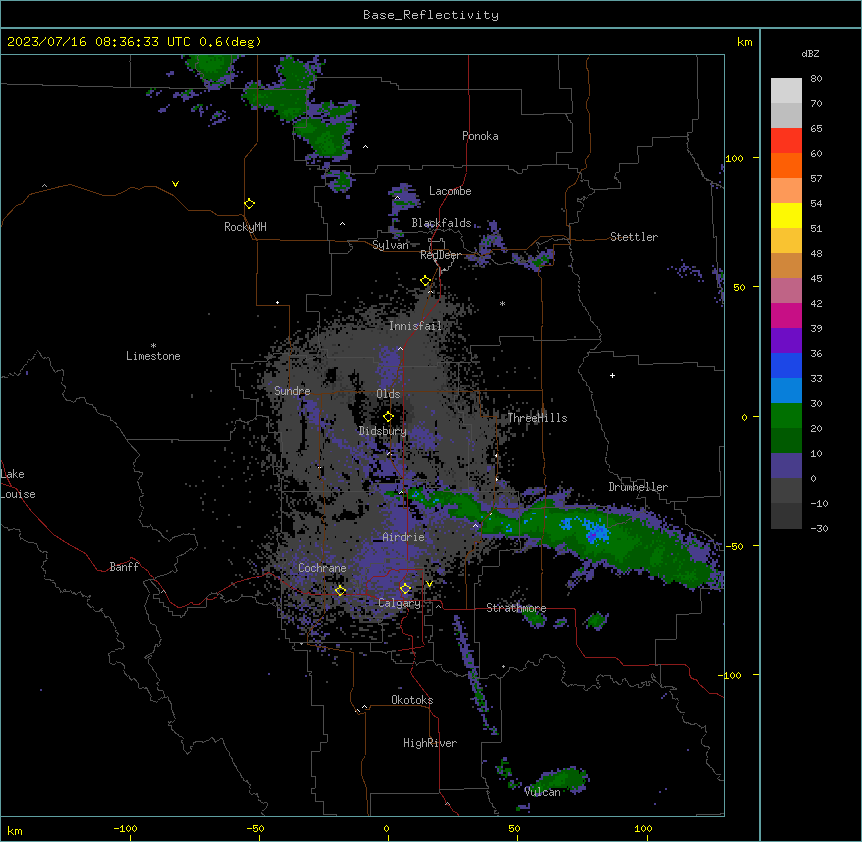Viewport: 862px width, 842px height.
Task: Select the Banff label
Action: click(x=124, y=567)
